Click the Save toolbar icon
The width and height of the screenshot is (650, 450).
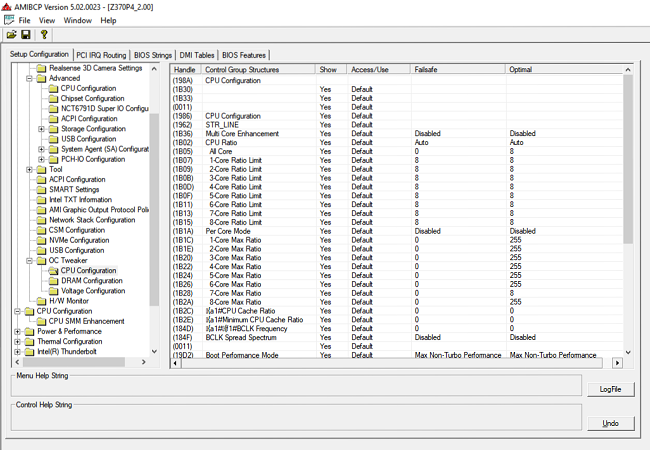(x=26, y=35)
